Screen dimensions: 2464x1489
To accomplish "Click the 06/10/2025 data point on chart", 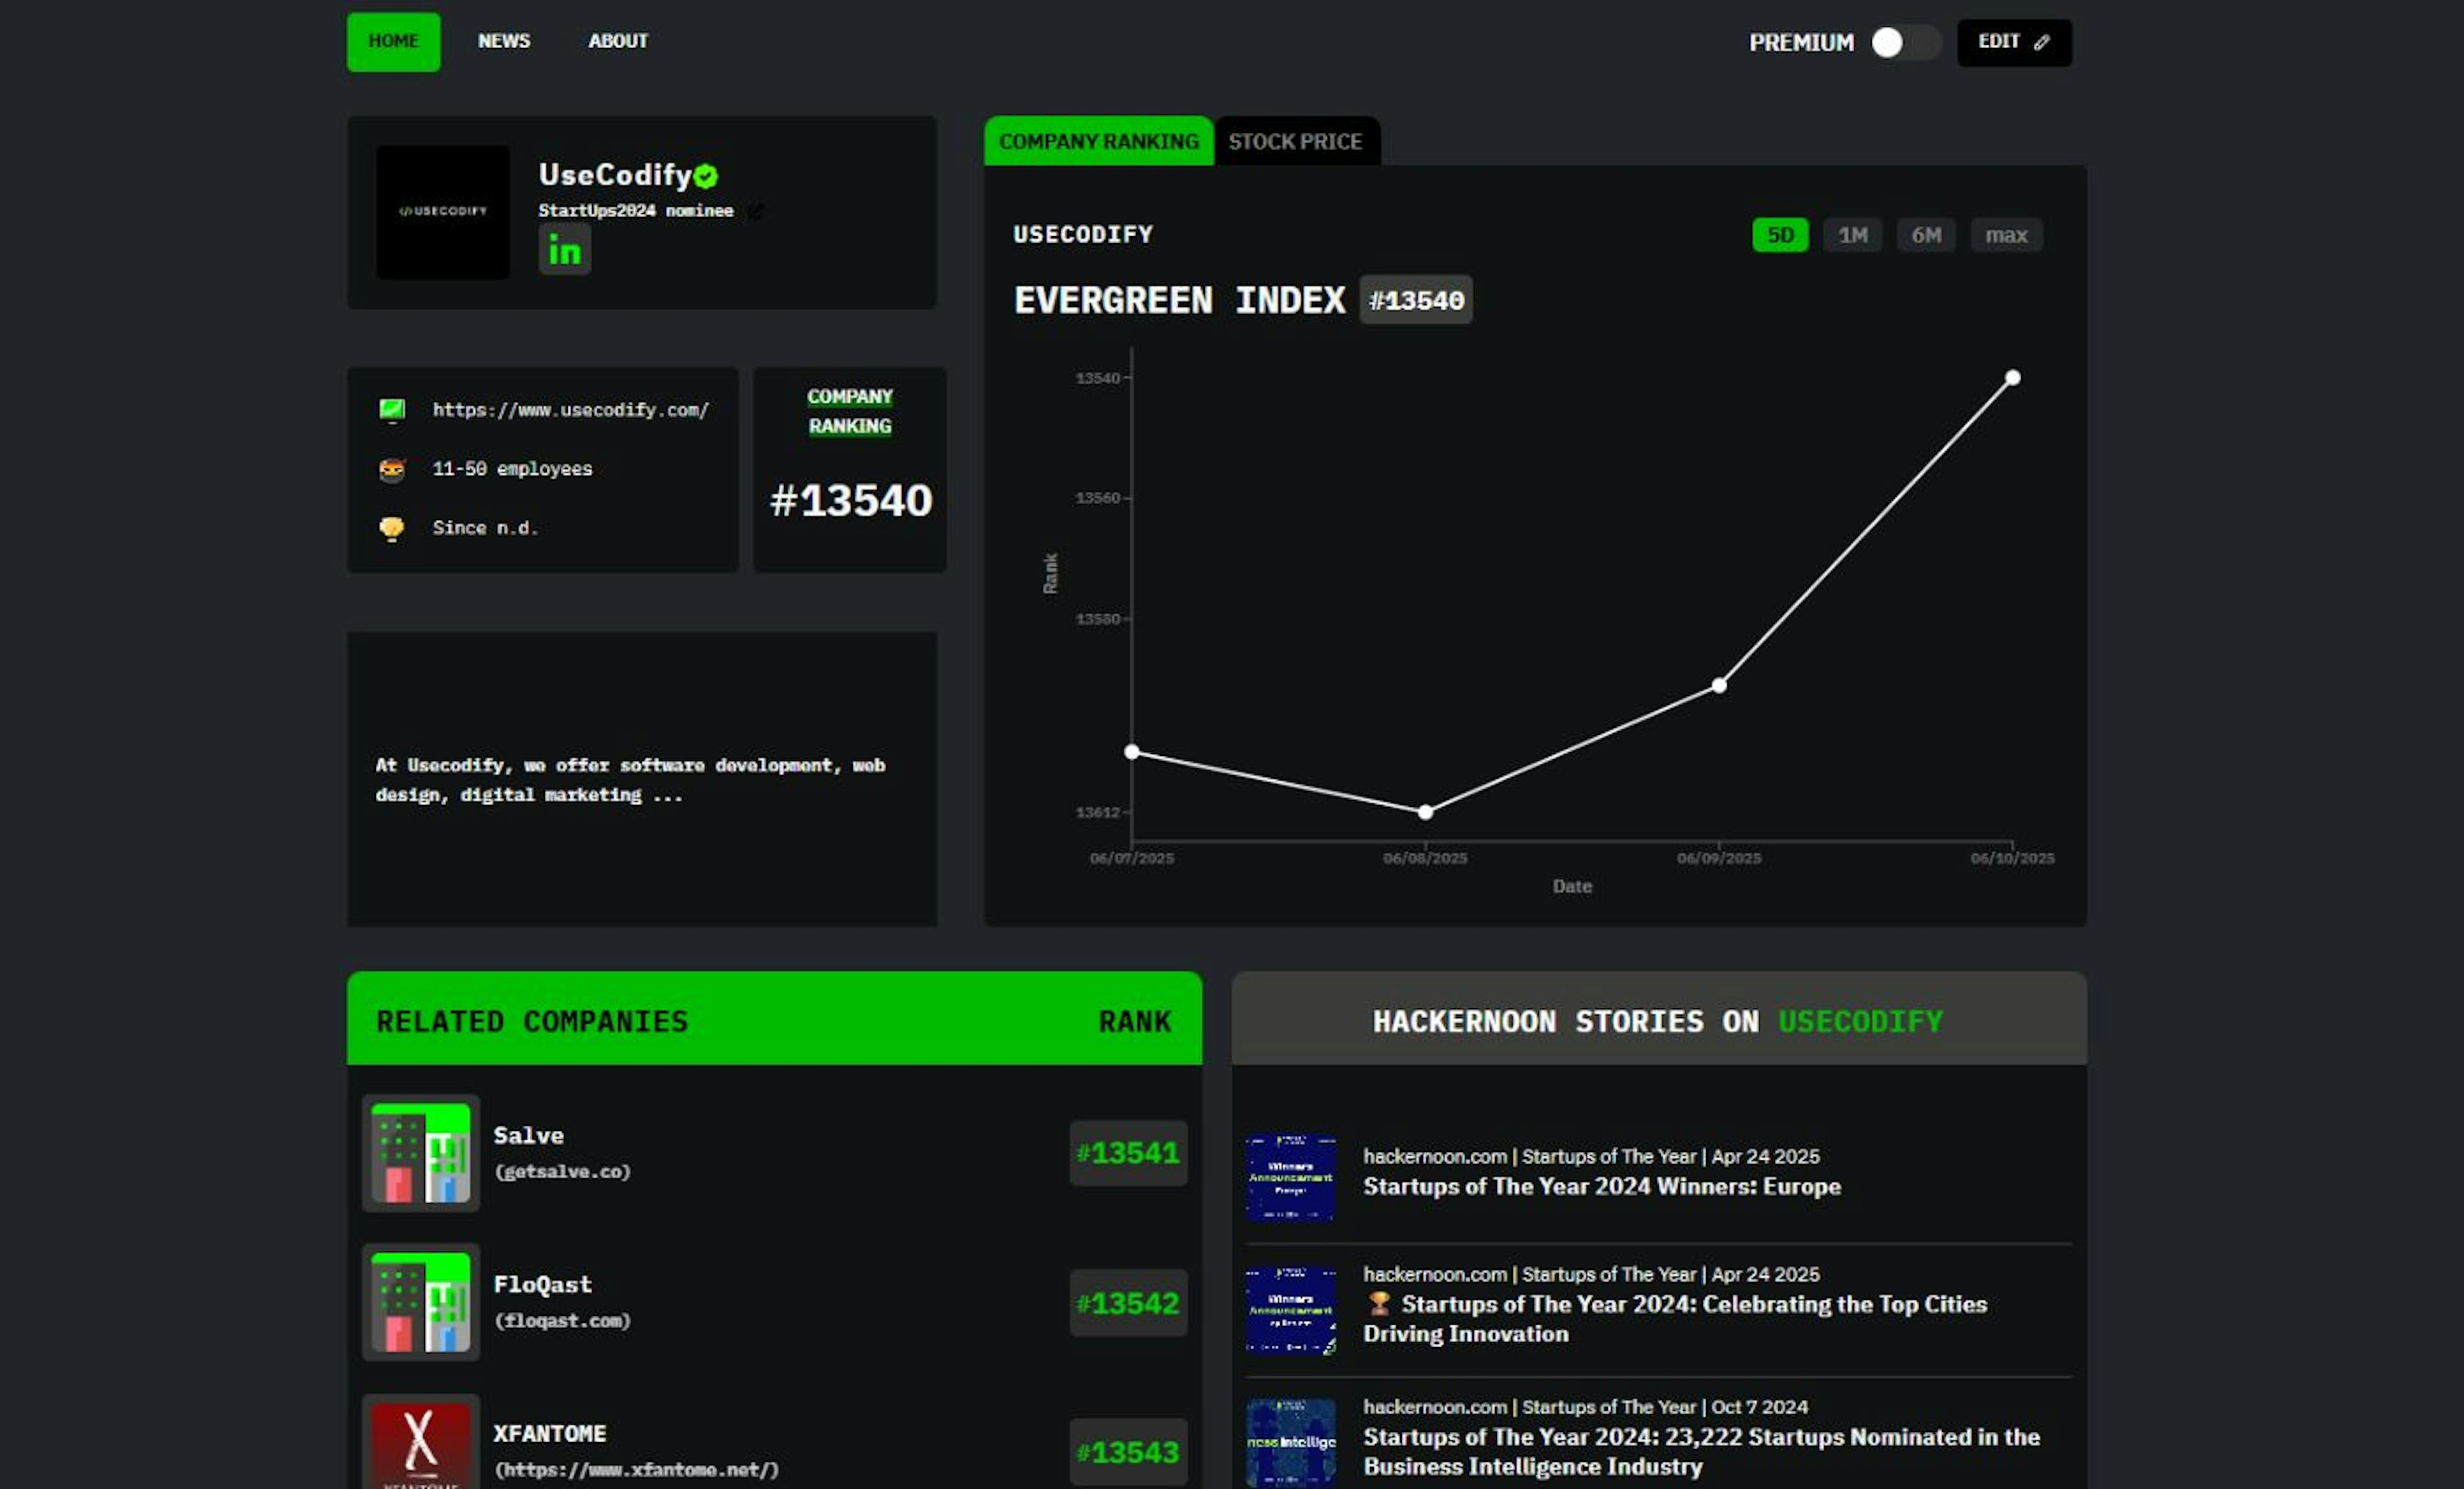I will [x=2012, y=378].
